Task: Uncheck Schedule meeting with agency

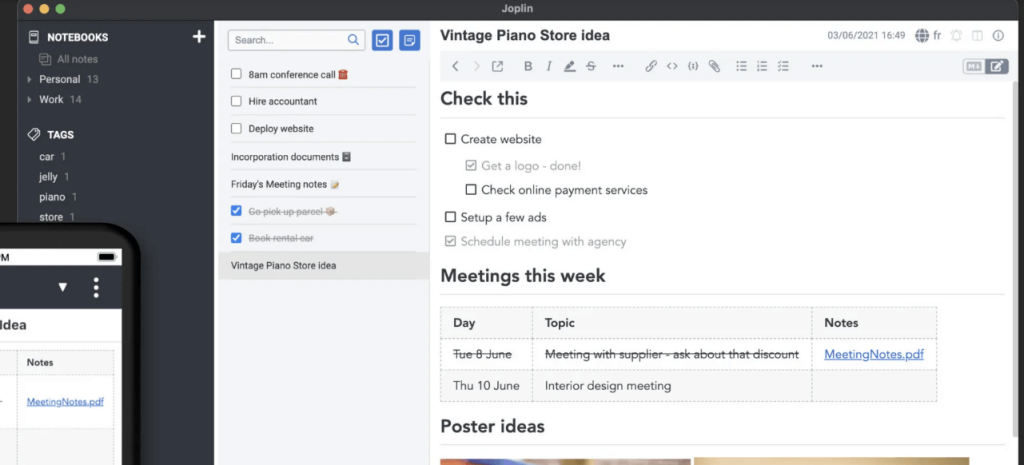Action: (450, 242)
